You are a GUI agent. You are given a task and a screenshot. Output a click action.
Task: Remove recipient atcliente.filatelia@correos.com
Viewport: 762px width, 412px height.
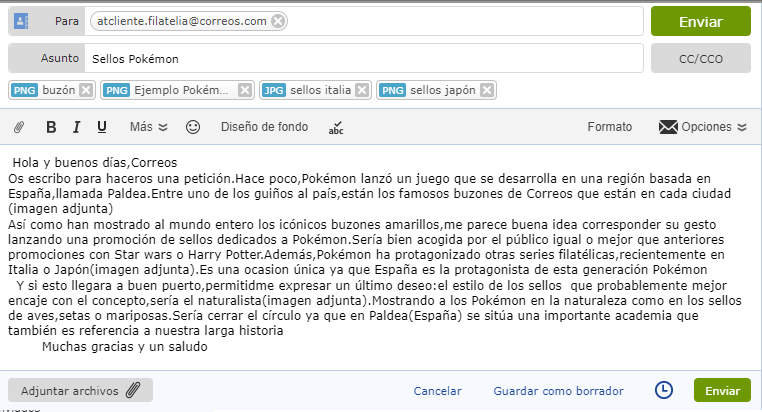tap(278, 21)
